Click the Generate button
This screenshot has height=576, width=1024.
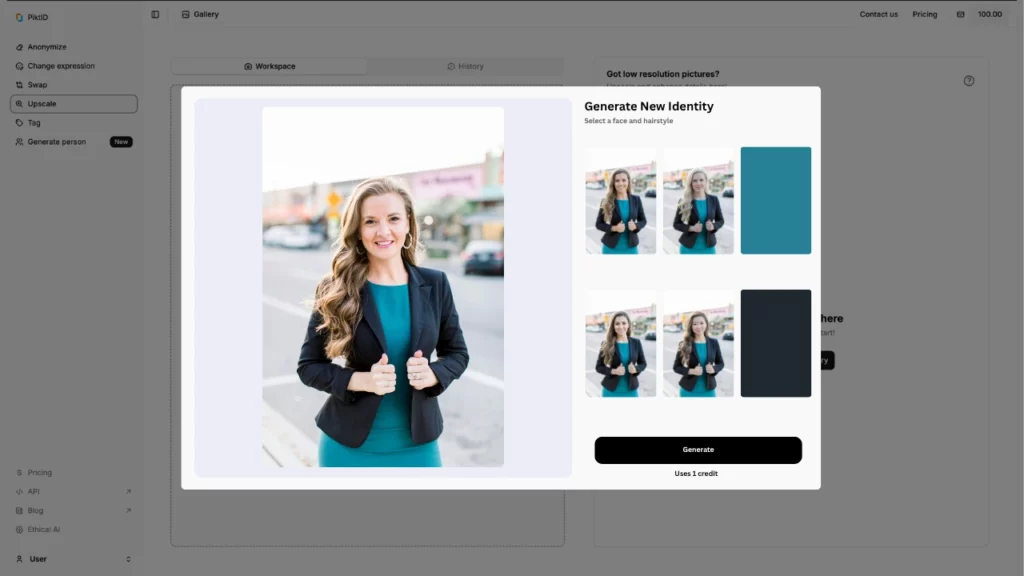697,450
